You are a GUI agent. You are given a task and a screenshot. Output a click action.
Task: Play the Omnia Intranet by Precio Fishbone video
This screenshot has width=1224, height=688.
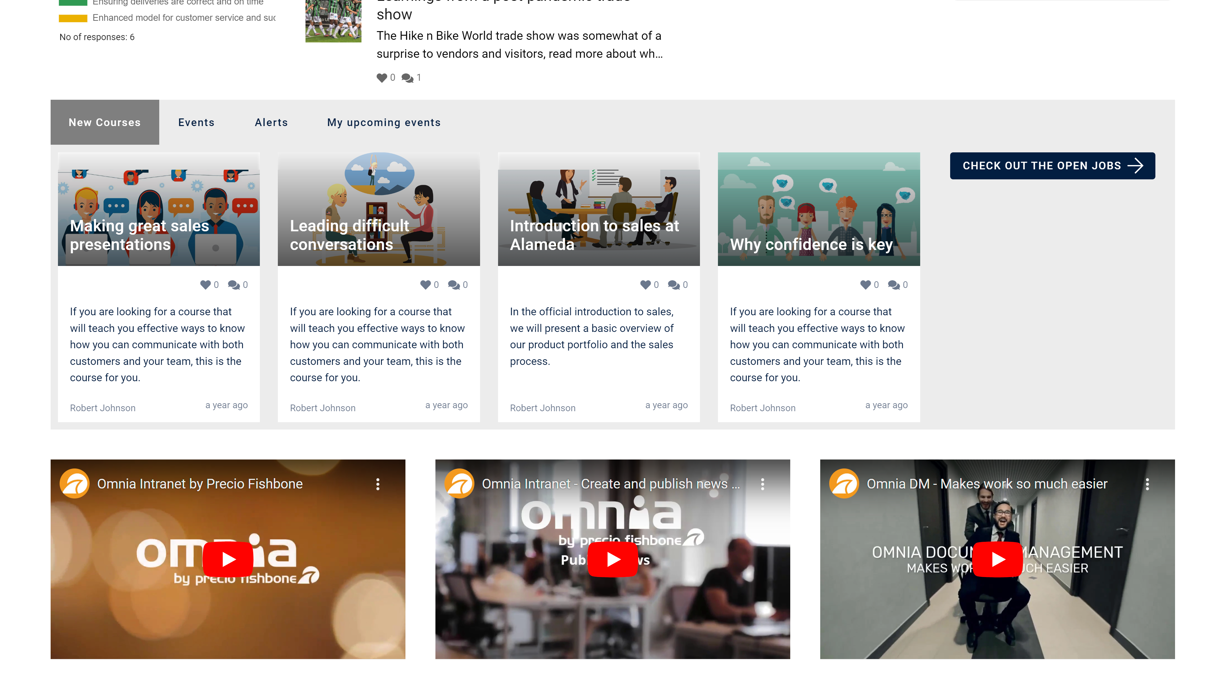pyautogui.click(x=228, y=559)
